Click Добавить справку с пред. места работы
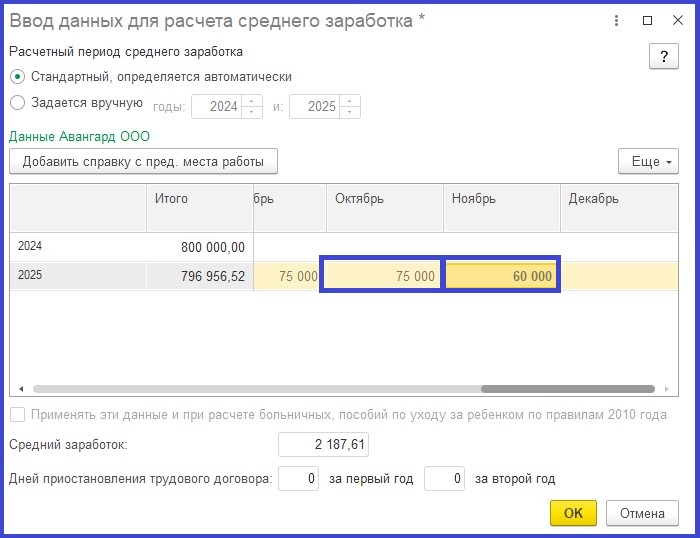This screenshot has width=700, height=538. coord(143,161)
